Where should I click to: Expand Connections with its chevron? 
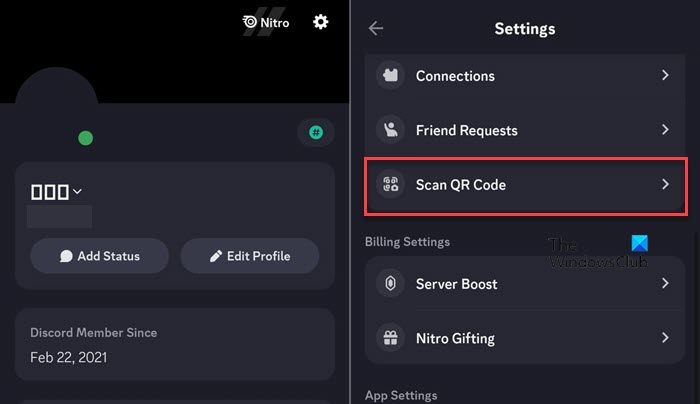tap(665, 76)
